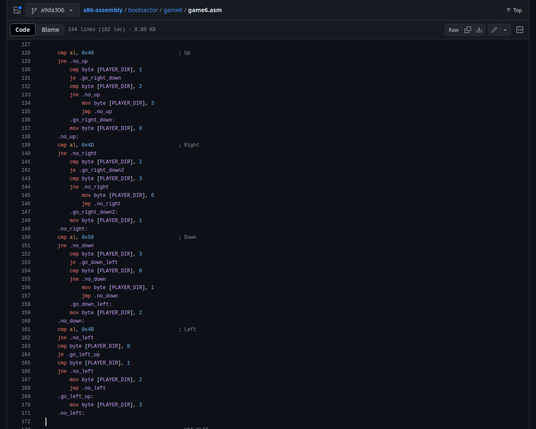Switch to the Code tab
This screenshot has width=536, height=429.
tap(23, 30)
